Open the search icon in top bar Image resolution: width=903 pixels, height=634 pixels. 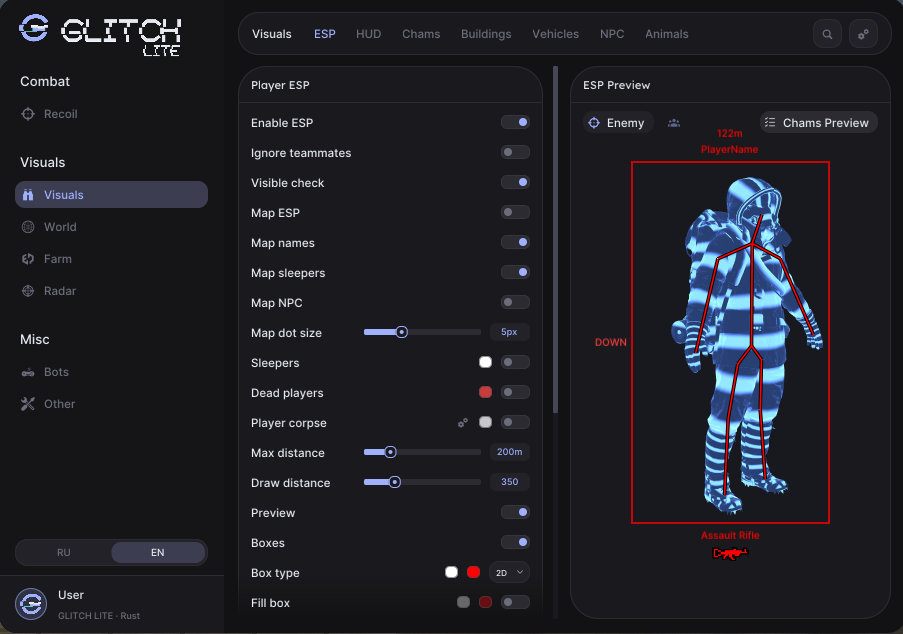[827, 34]
